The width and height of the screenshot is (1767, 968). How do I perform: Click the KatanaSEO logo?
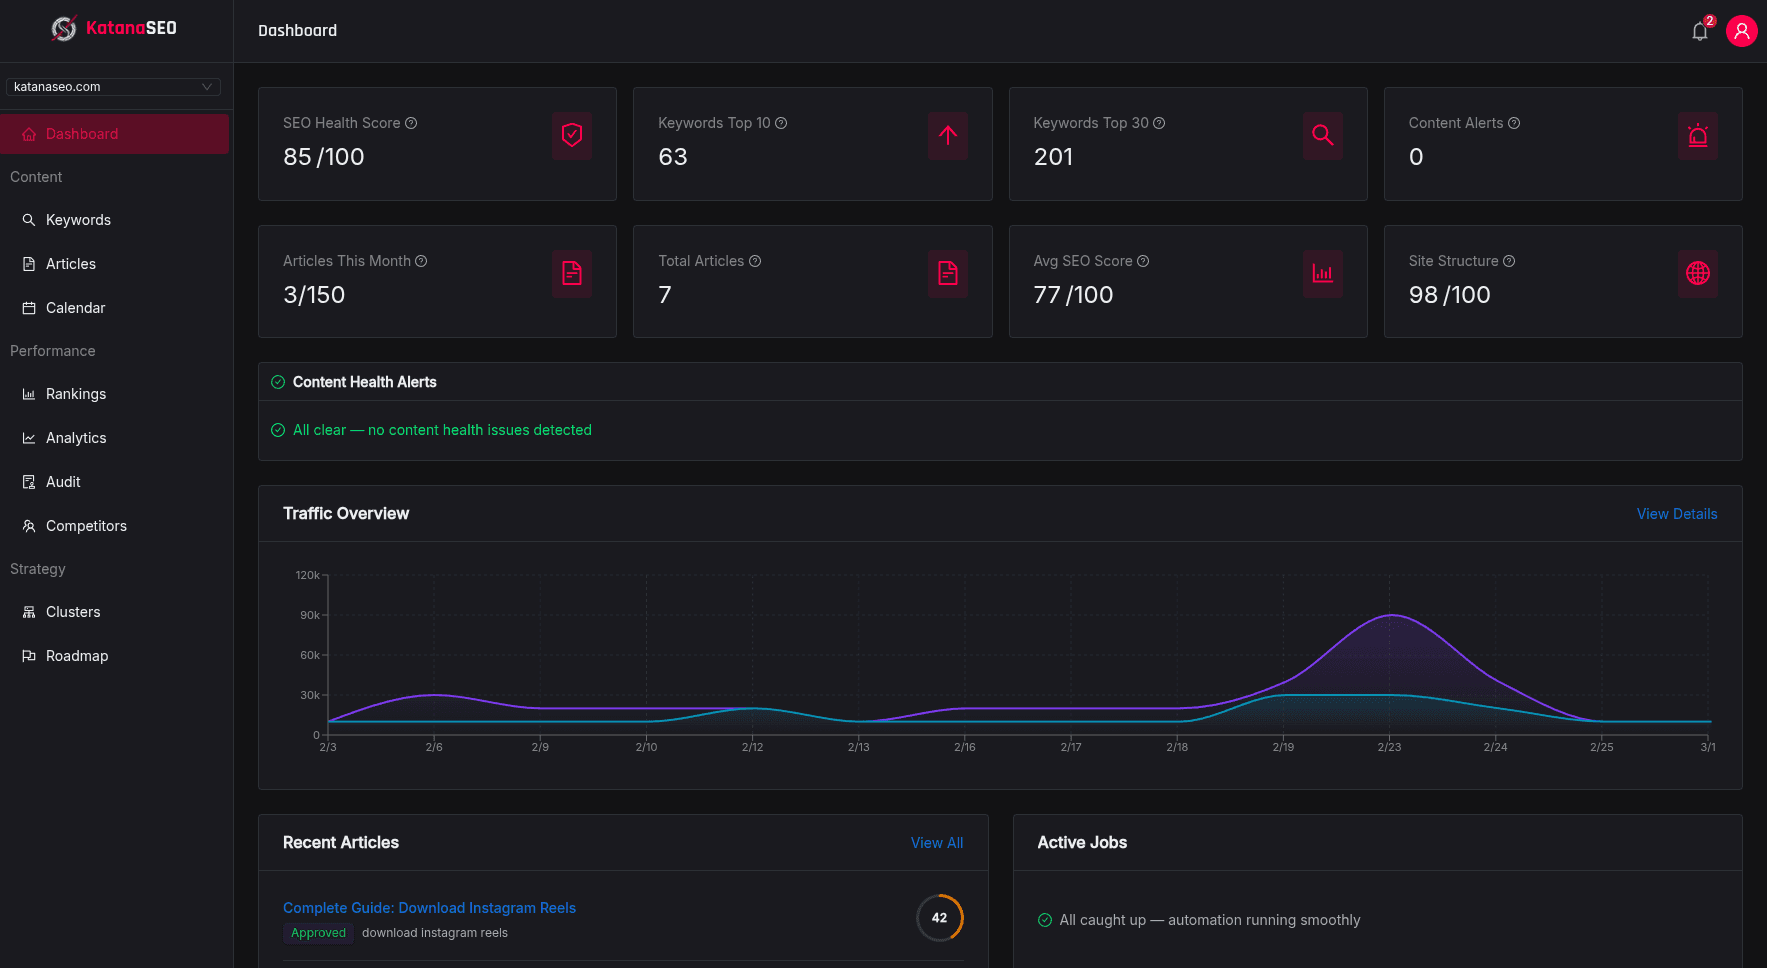click(x=115, y=28)
